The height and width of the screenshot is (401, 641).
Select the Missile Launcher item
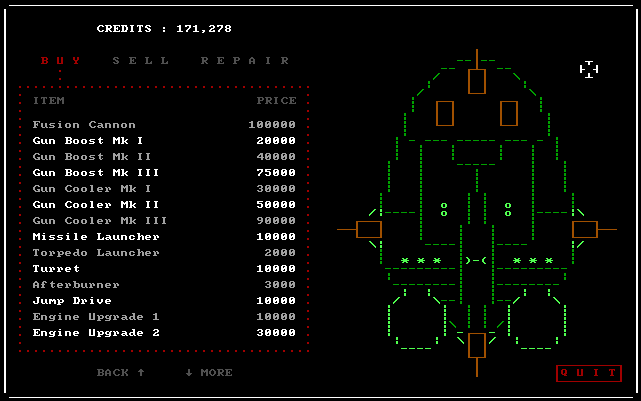click(96, 237)
